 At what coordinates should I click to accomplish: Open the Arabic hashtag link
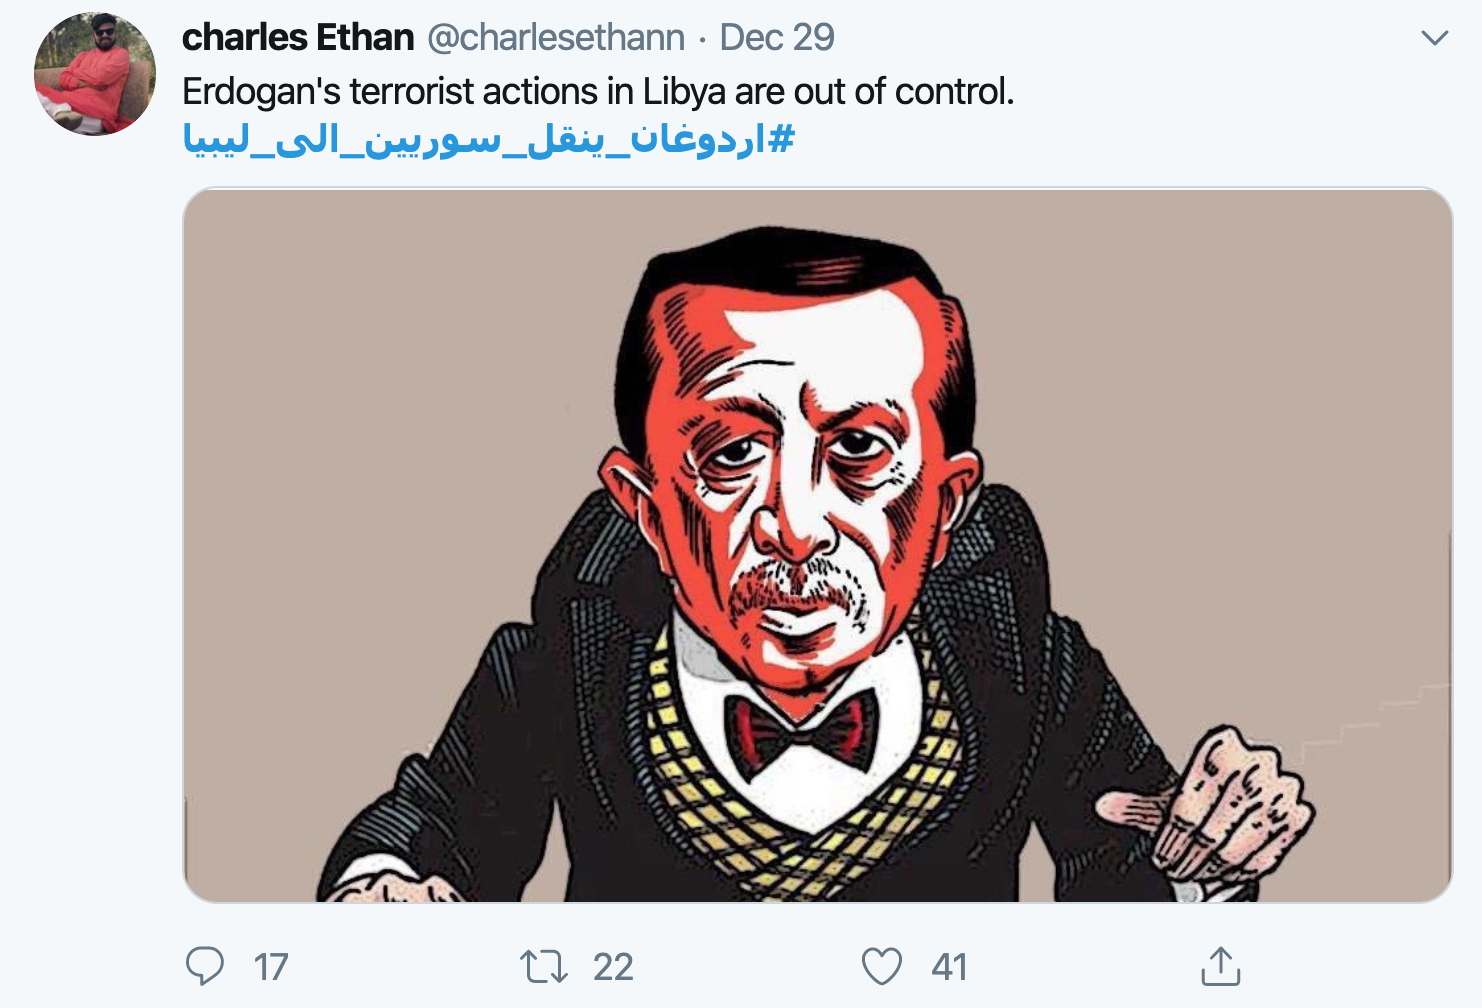coord(488,139)
